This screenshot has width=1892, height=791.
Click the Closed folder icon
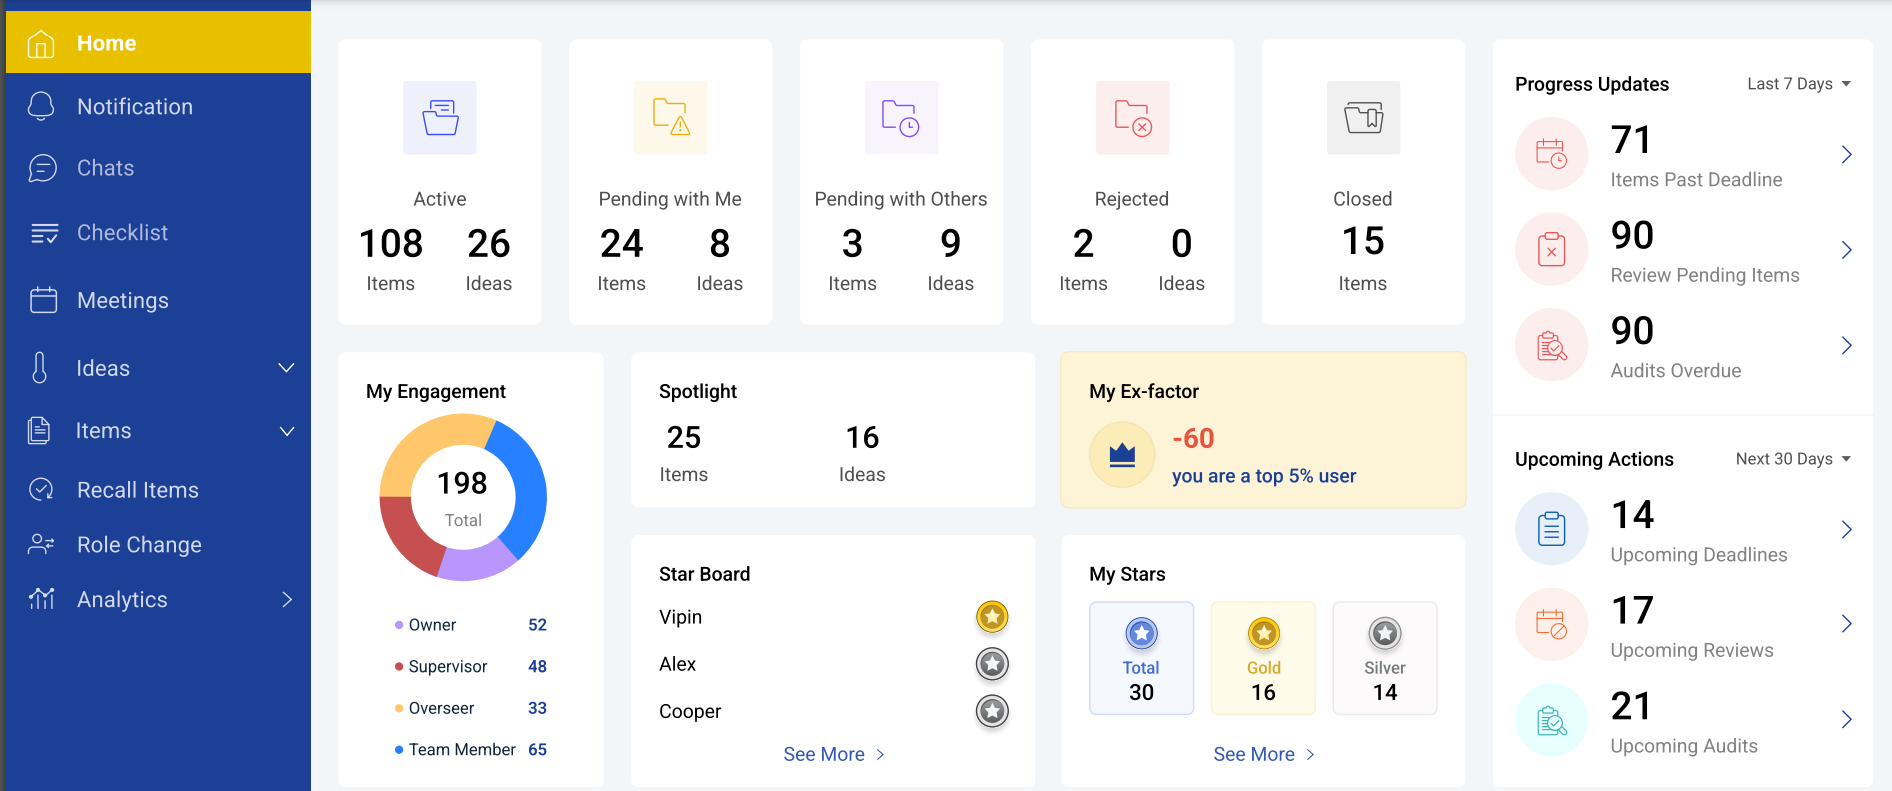(1363, 118)
